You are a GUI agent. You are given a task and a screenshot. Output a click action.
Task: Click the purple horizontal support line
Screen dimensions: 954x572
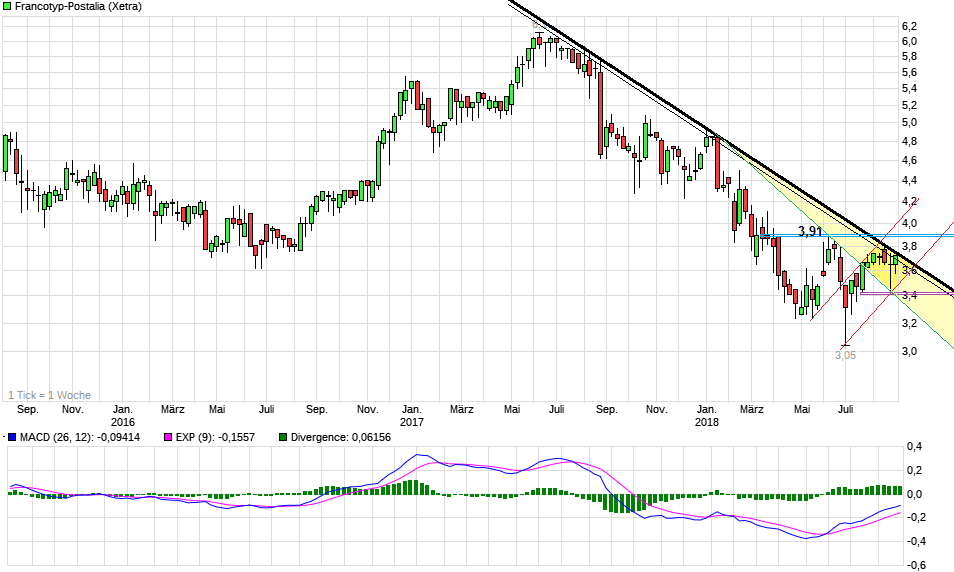click(907, 293)
